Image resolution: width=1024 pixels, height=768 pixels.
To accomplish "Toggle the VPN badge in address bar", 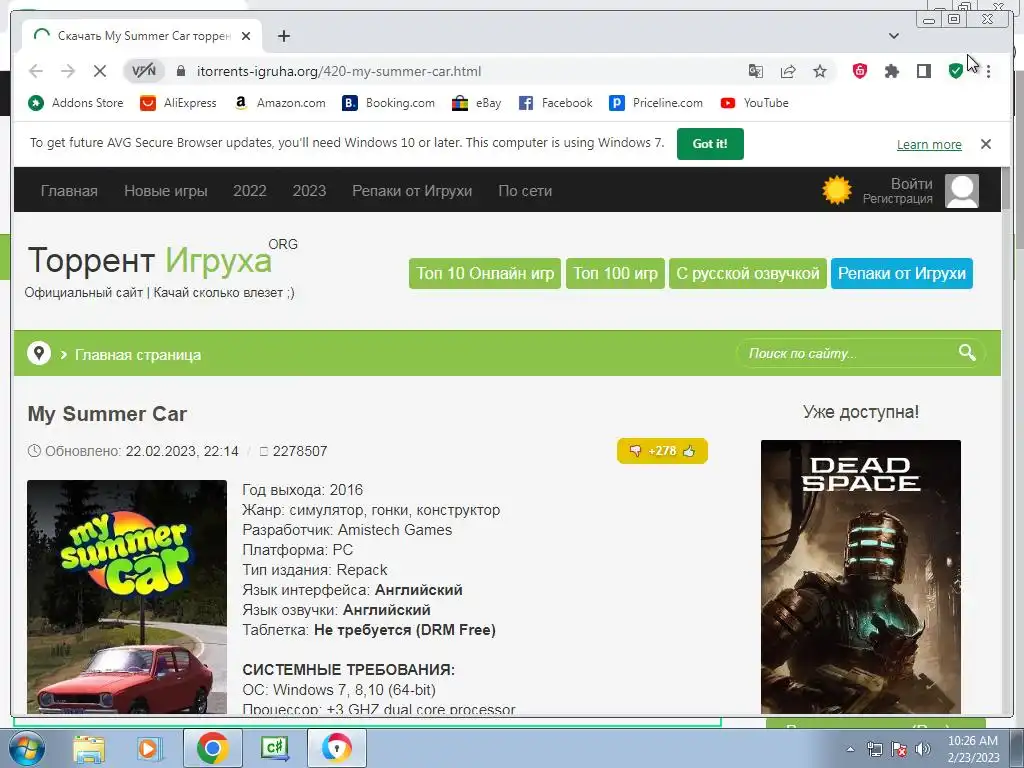I will tap(143, 71).
